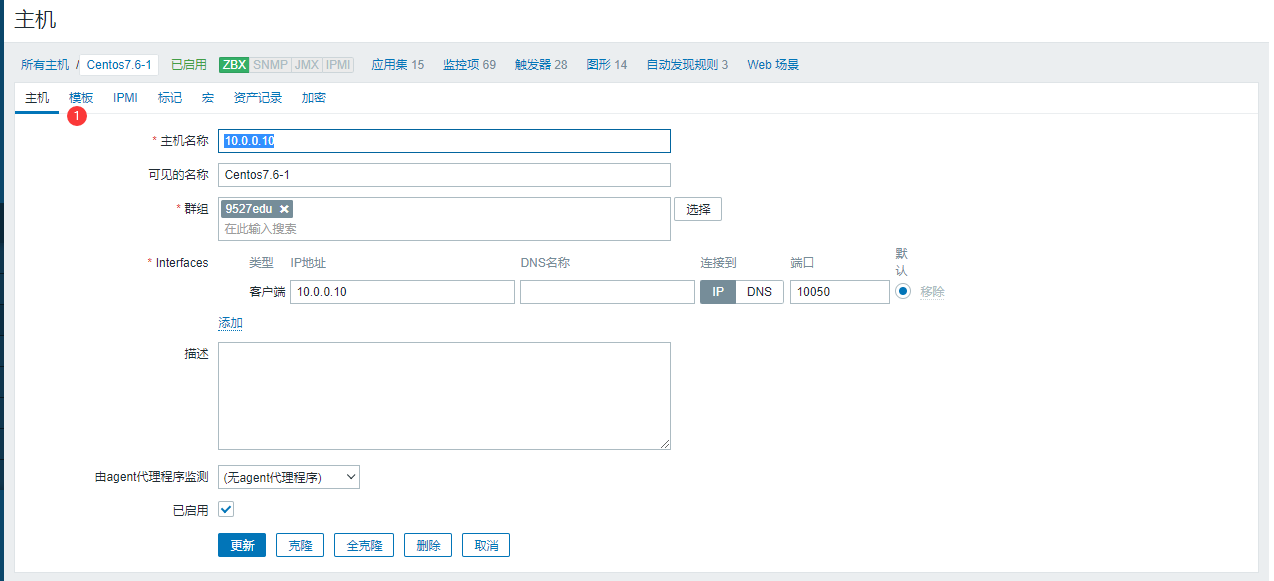Image resolution: width=1274 pixels, height=581 pixels.
Task: Focus the 可见的名称 input field
Action: click(x=444, y=175)
